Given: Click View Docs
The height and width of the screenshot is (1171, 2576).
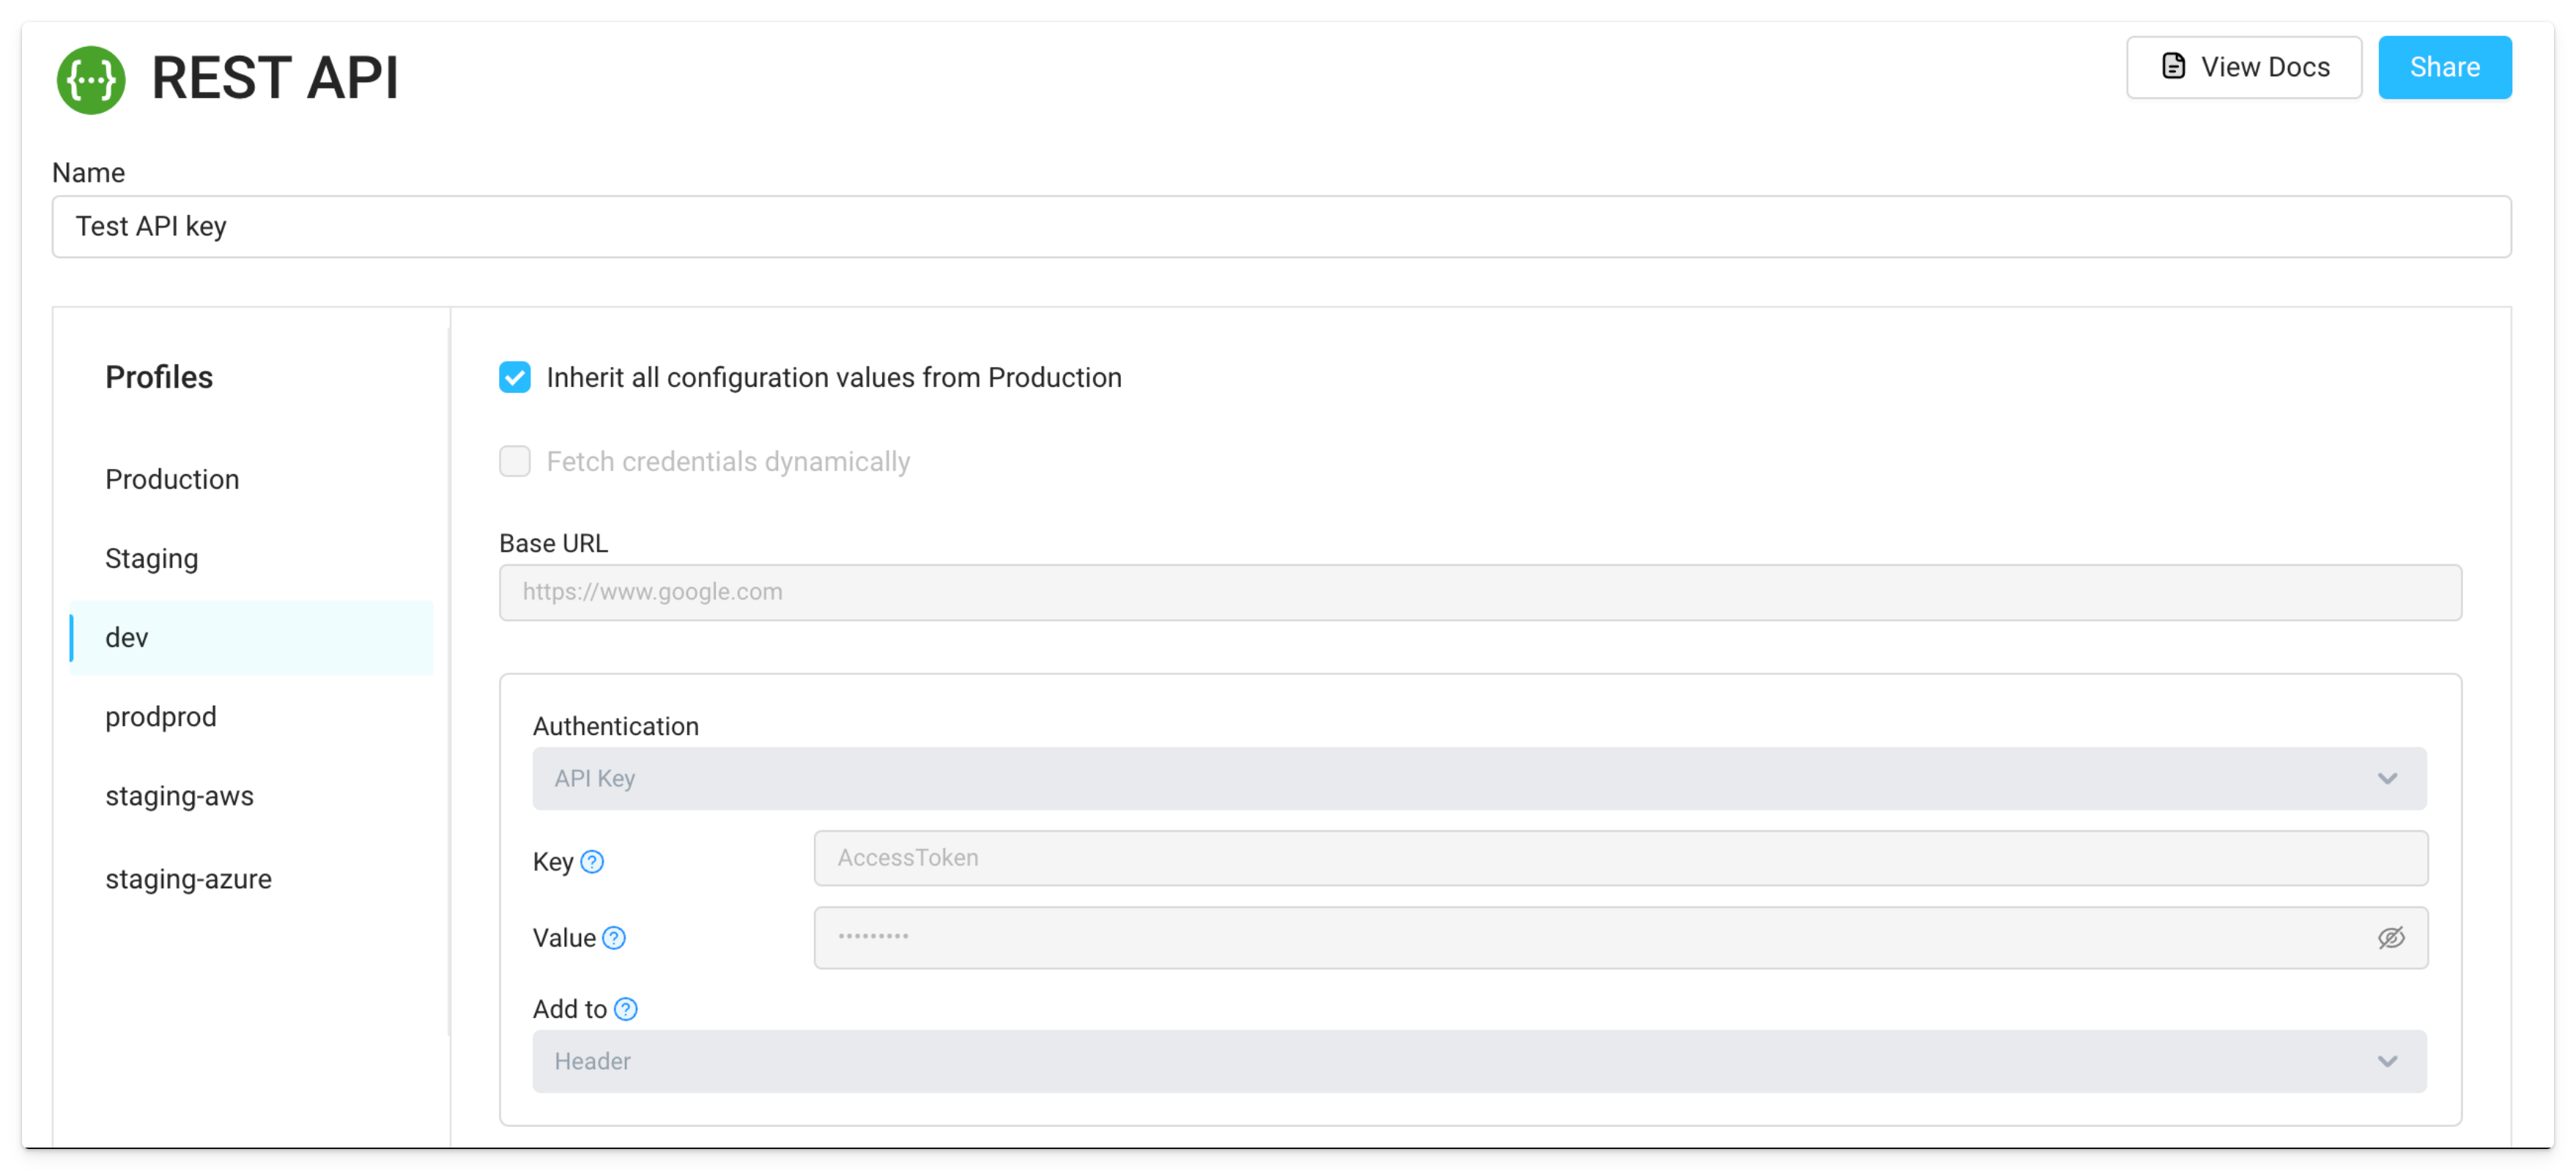Looking at the screenshot, I should click(2244, 66).
